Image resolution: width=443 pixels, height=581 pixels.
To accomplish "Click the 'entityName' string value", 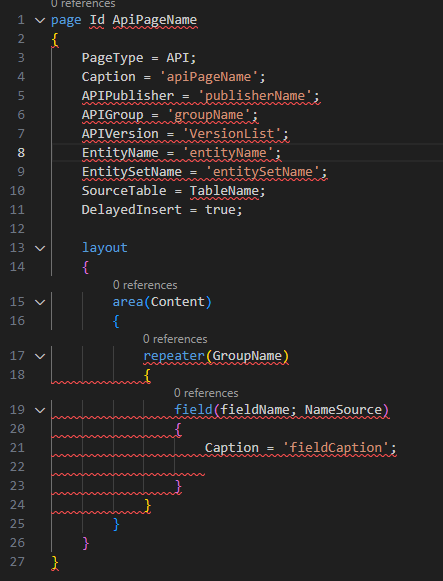I will click(228, 153).
